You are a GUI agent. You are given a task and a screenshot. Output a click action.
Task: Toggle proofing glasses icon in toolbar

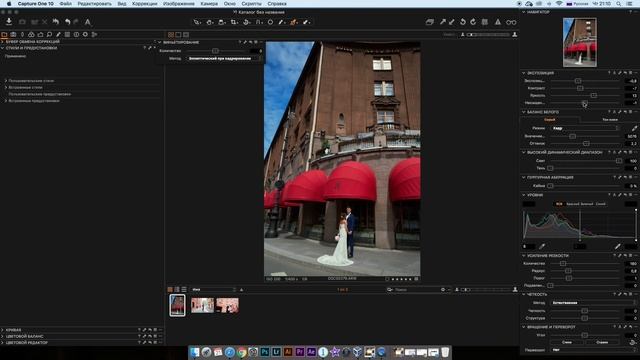click(511, 22)
